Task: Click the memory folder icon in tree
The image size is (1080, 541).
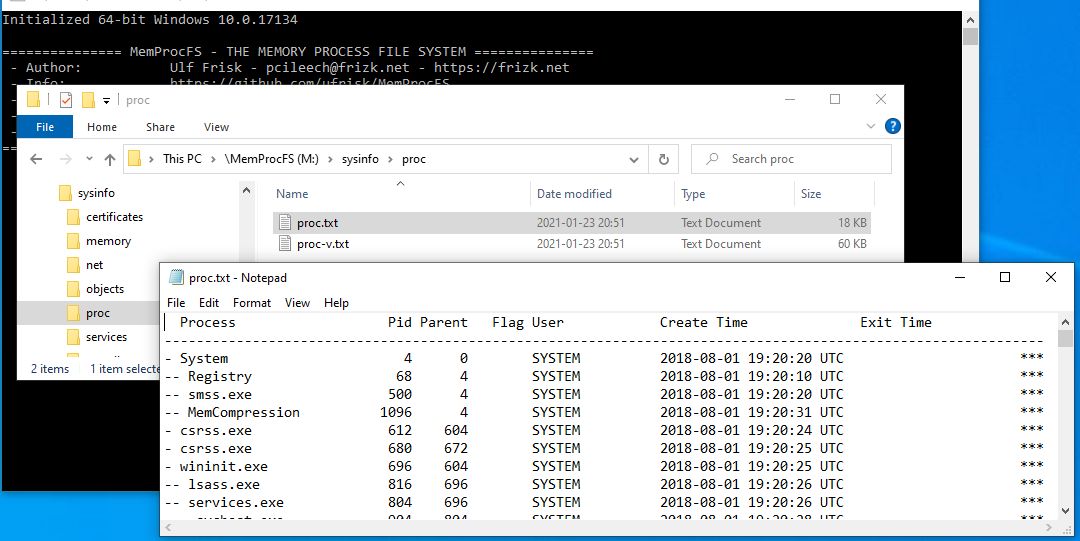Action: pyautogui.click(x=74, y=241)
